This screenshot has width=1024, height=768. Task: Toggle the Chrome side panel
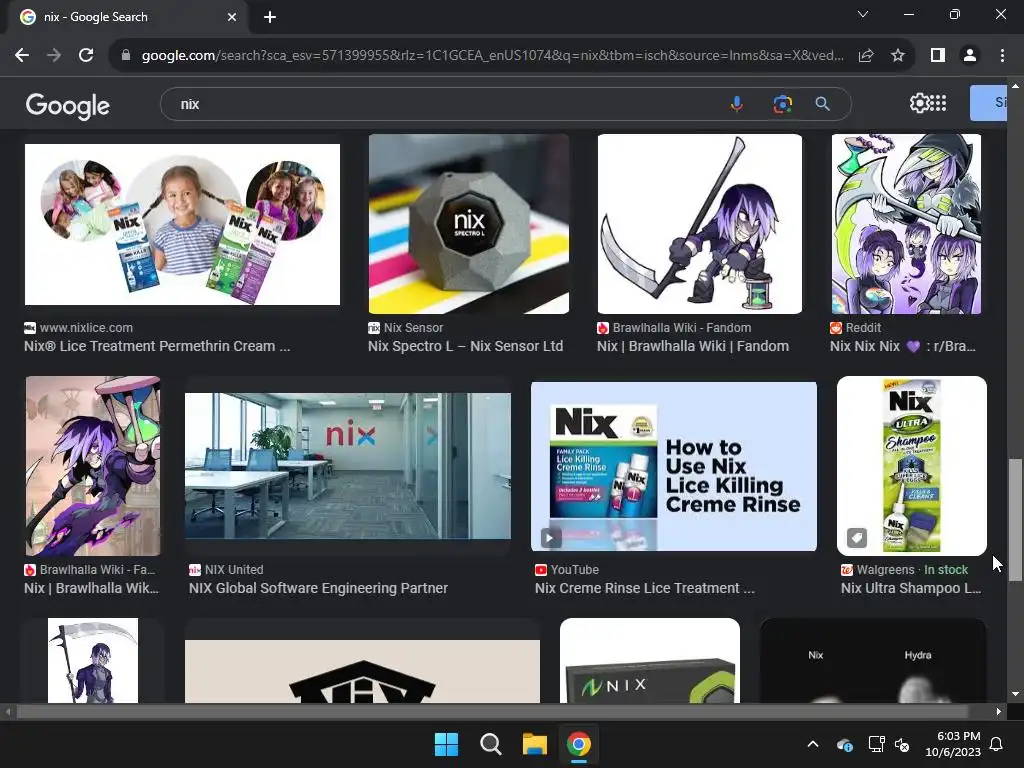coord(938,56)
